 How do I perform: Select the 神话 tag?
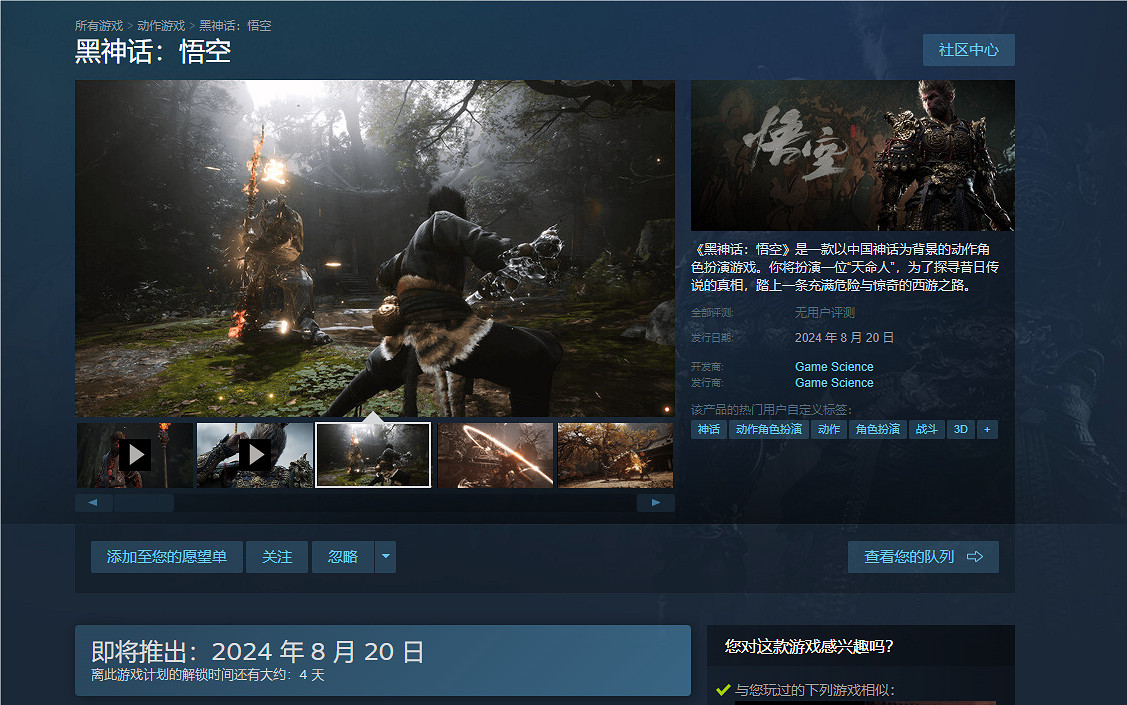(x=709, y=429)
